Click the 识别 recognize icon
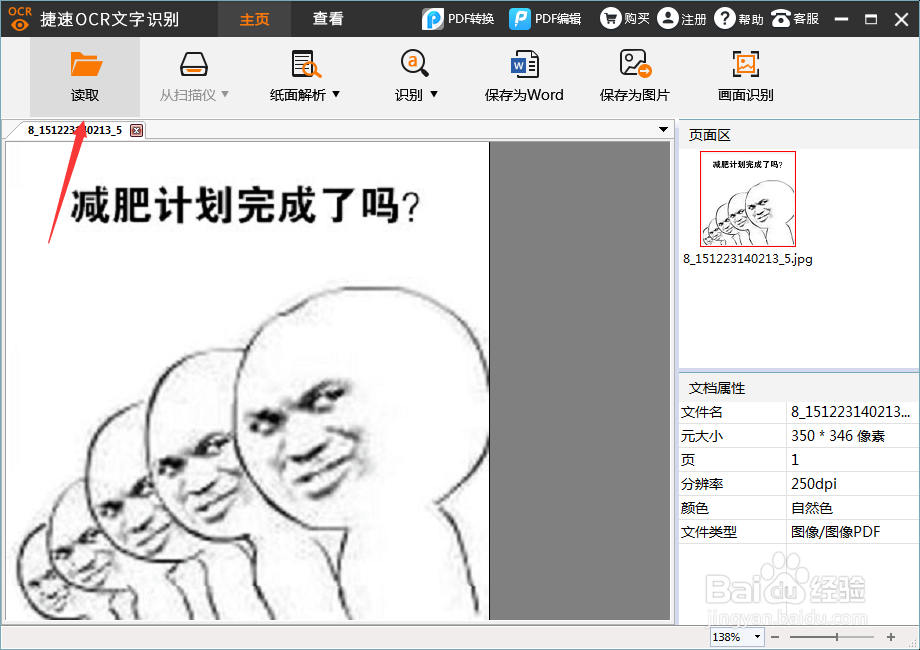The image size is (920, 650). (x=415, y=63)
